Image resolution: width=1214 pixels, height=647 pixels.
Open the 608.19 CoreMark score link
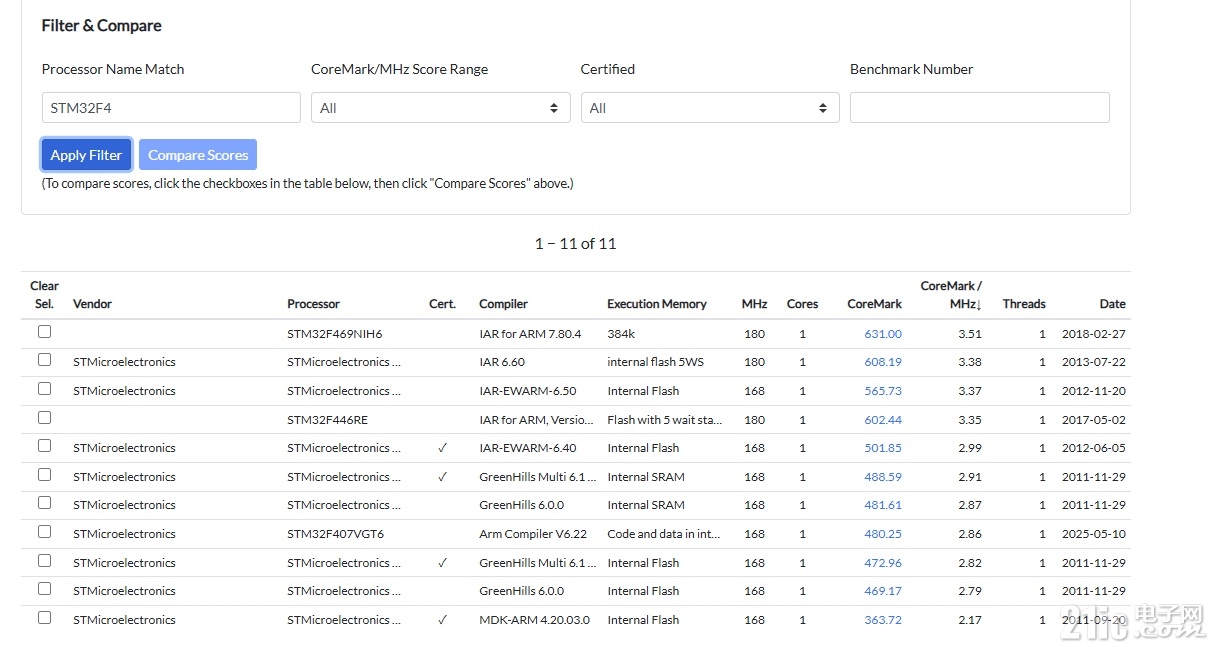(883, 362)
